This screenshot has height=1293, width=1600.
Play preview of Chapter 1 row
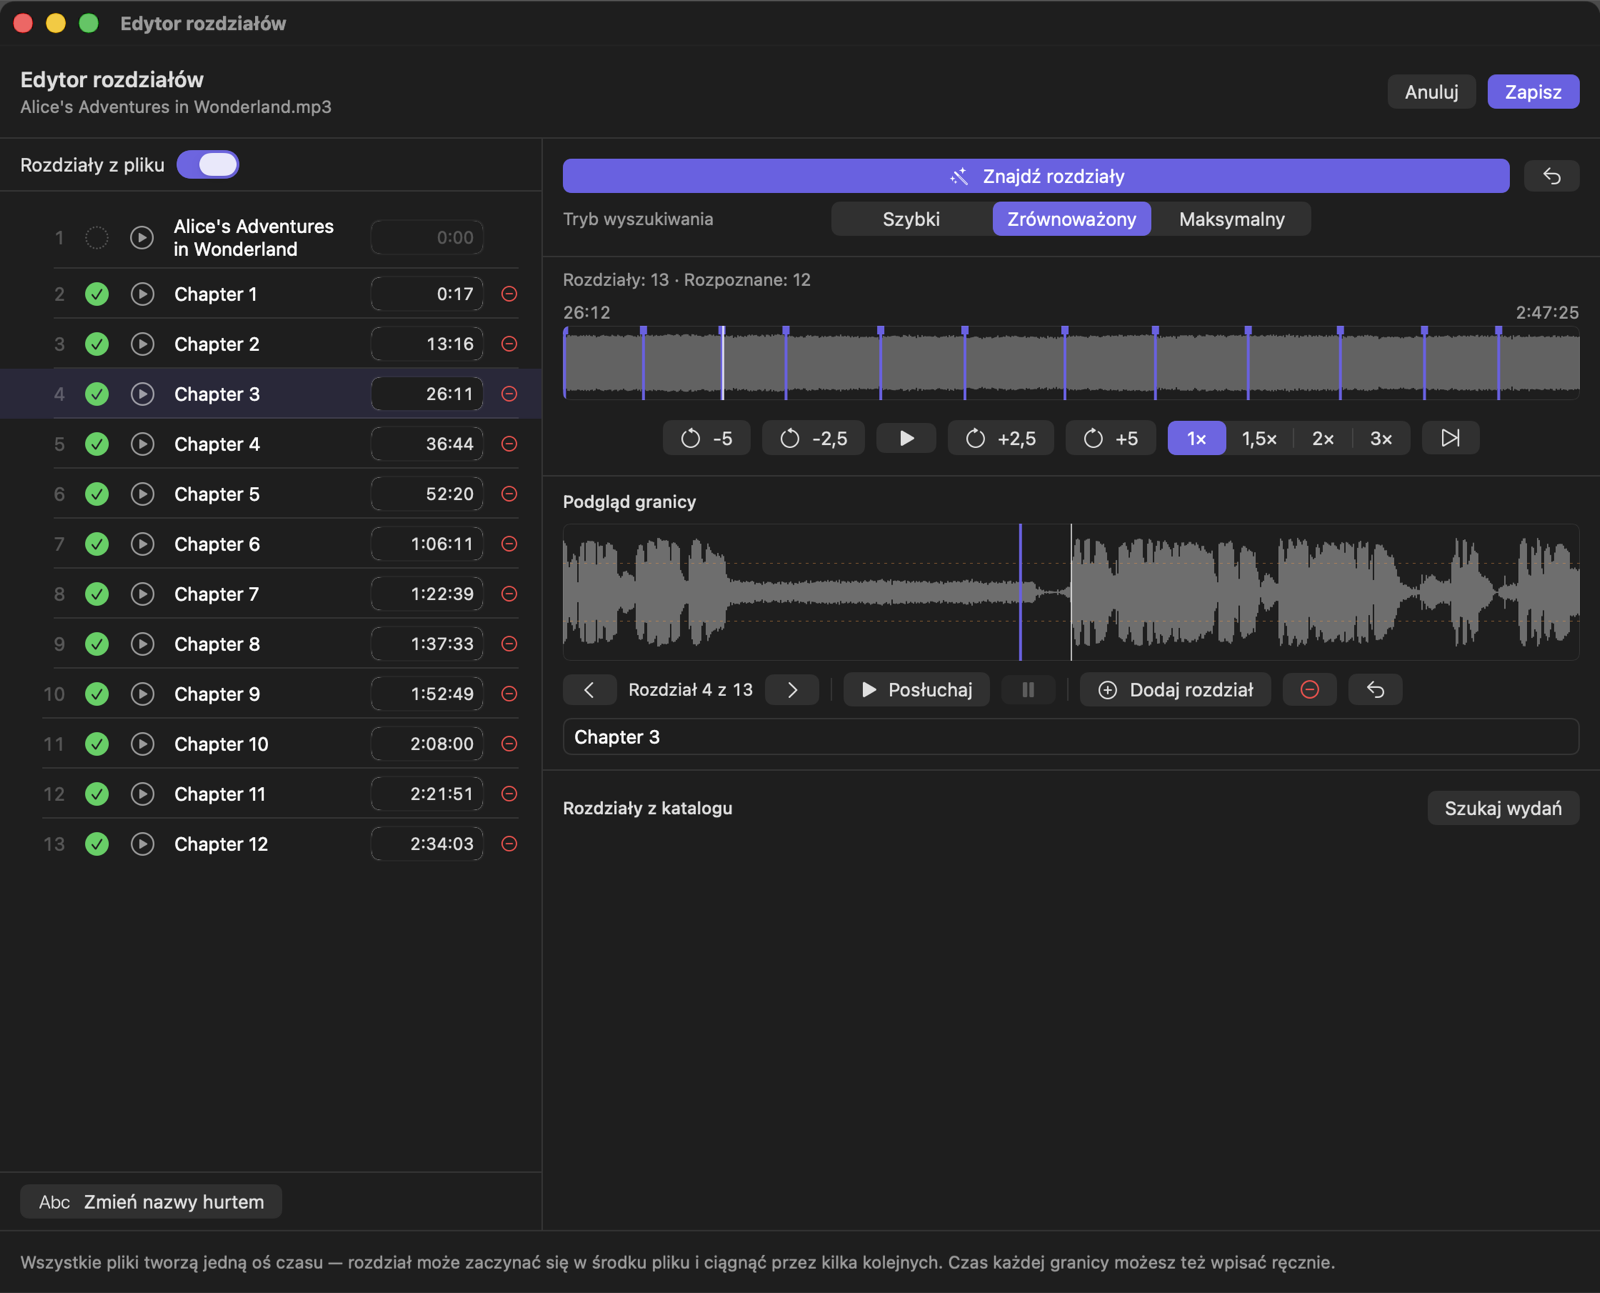(x=143, y=294)
